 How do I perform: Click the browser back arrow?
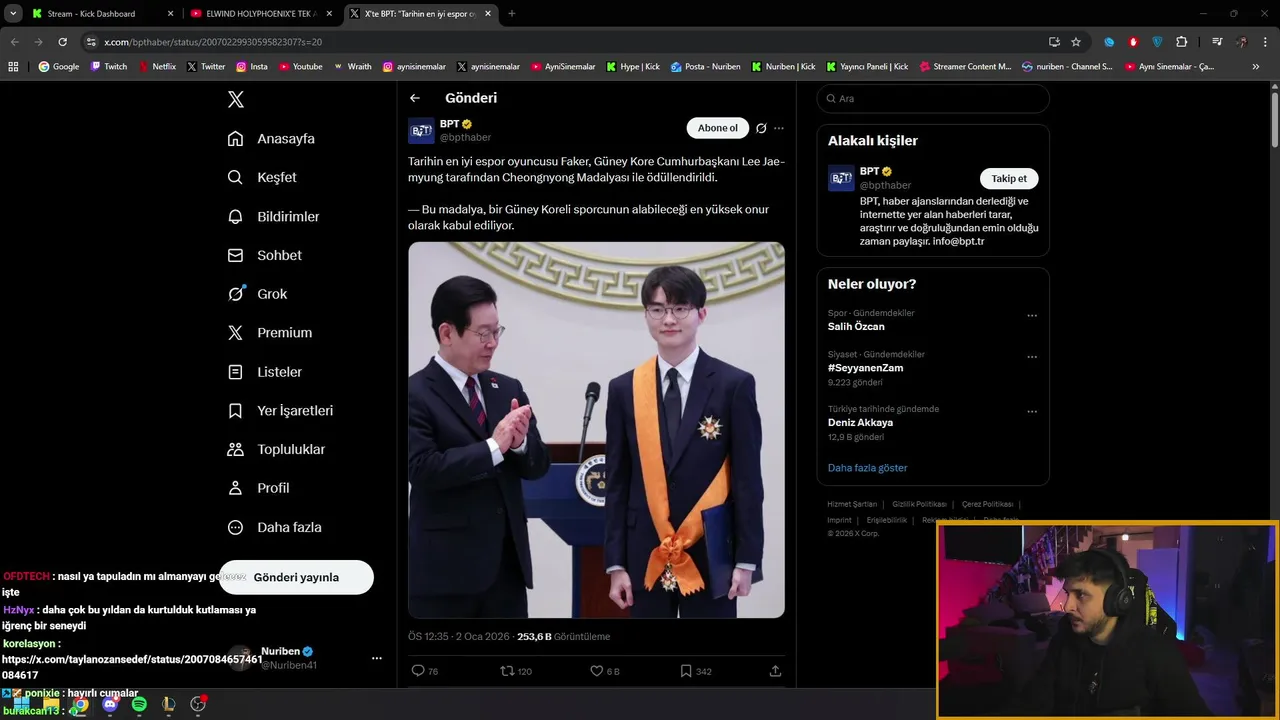pos(15,42)
